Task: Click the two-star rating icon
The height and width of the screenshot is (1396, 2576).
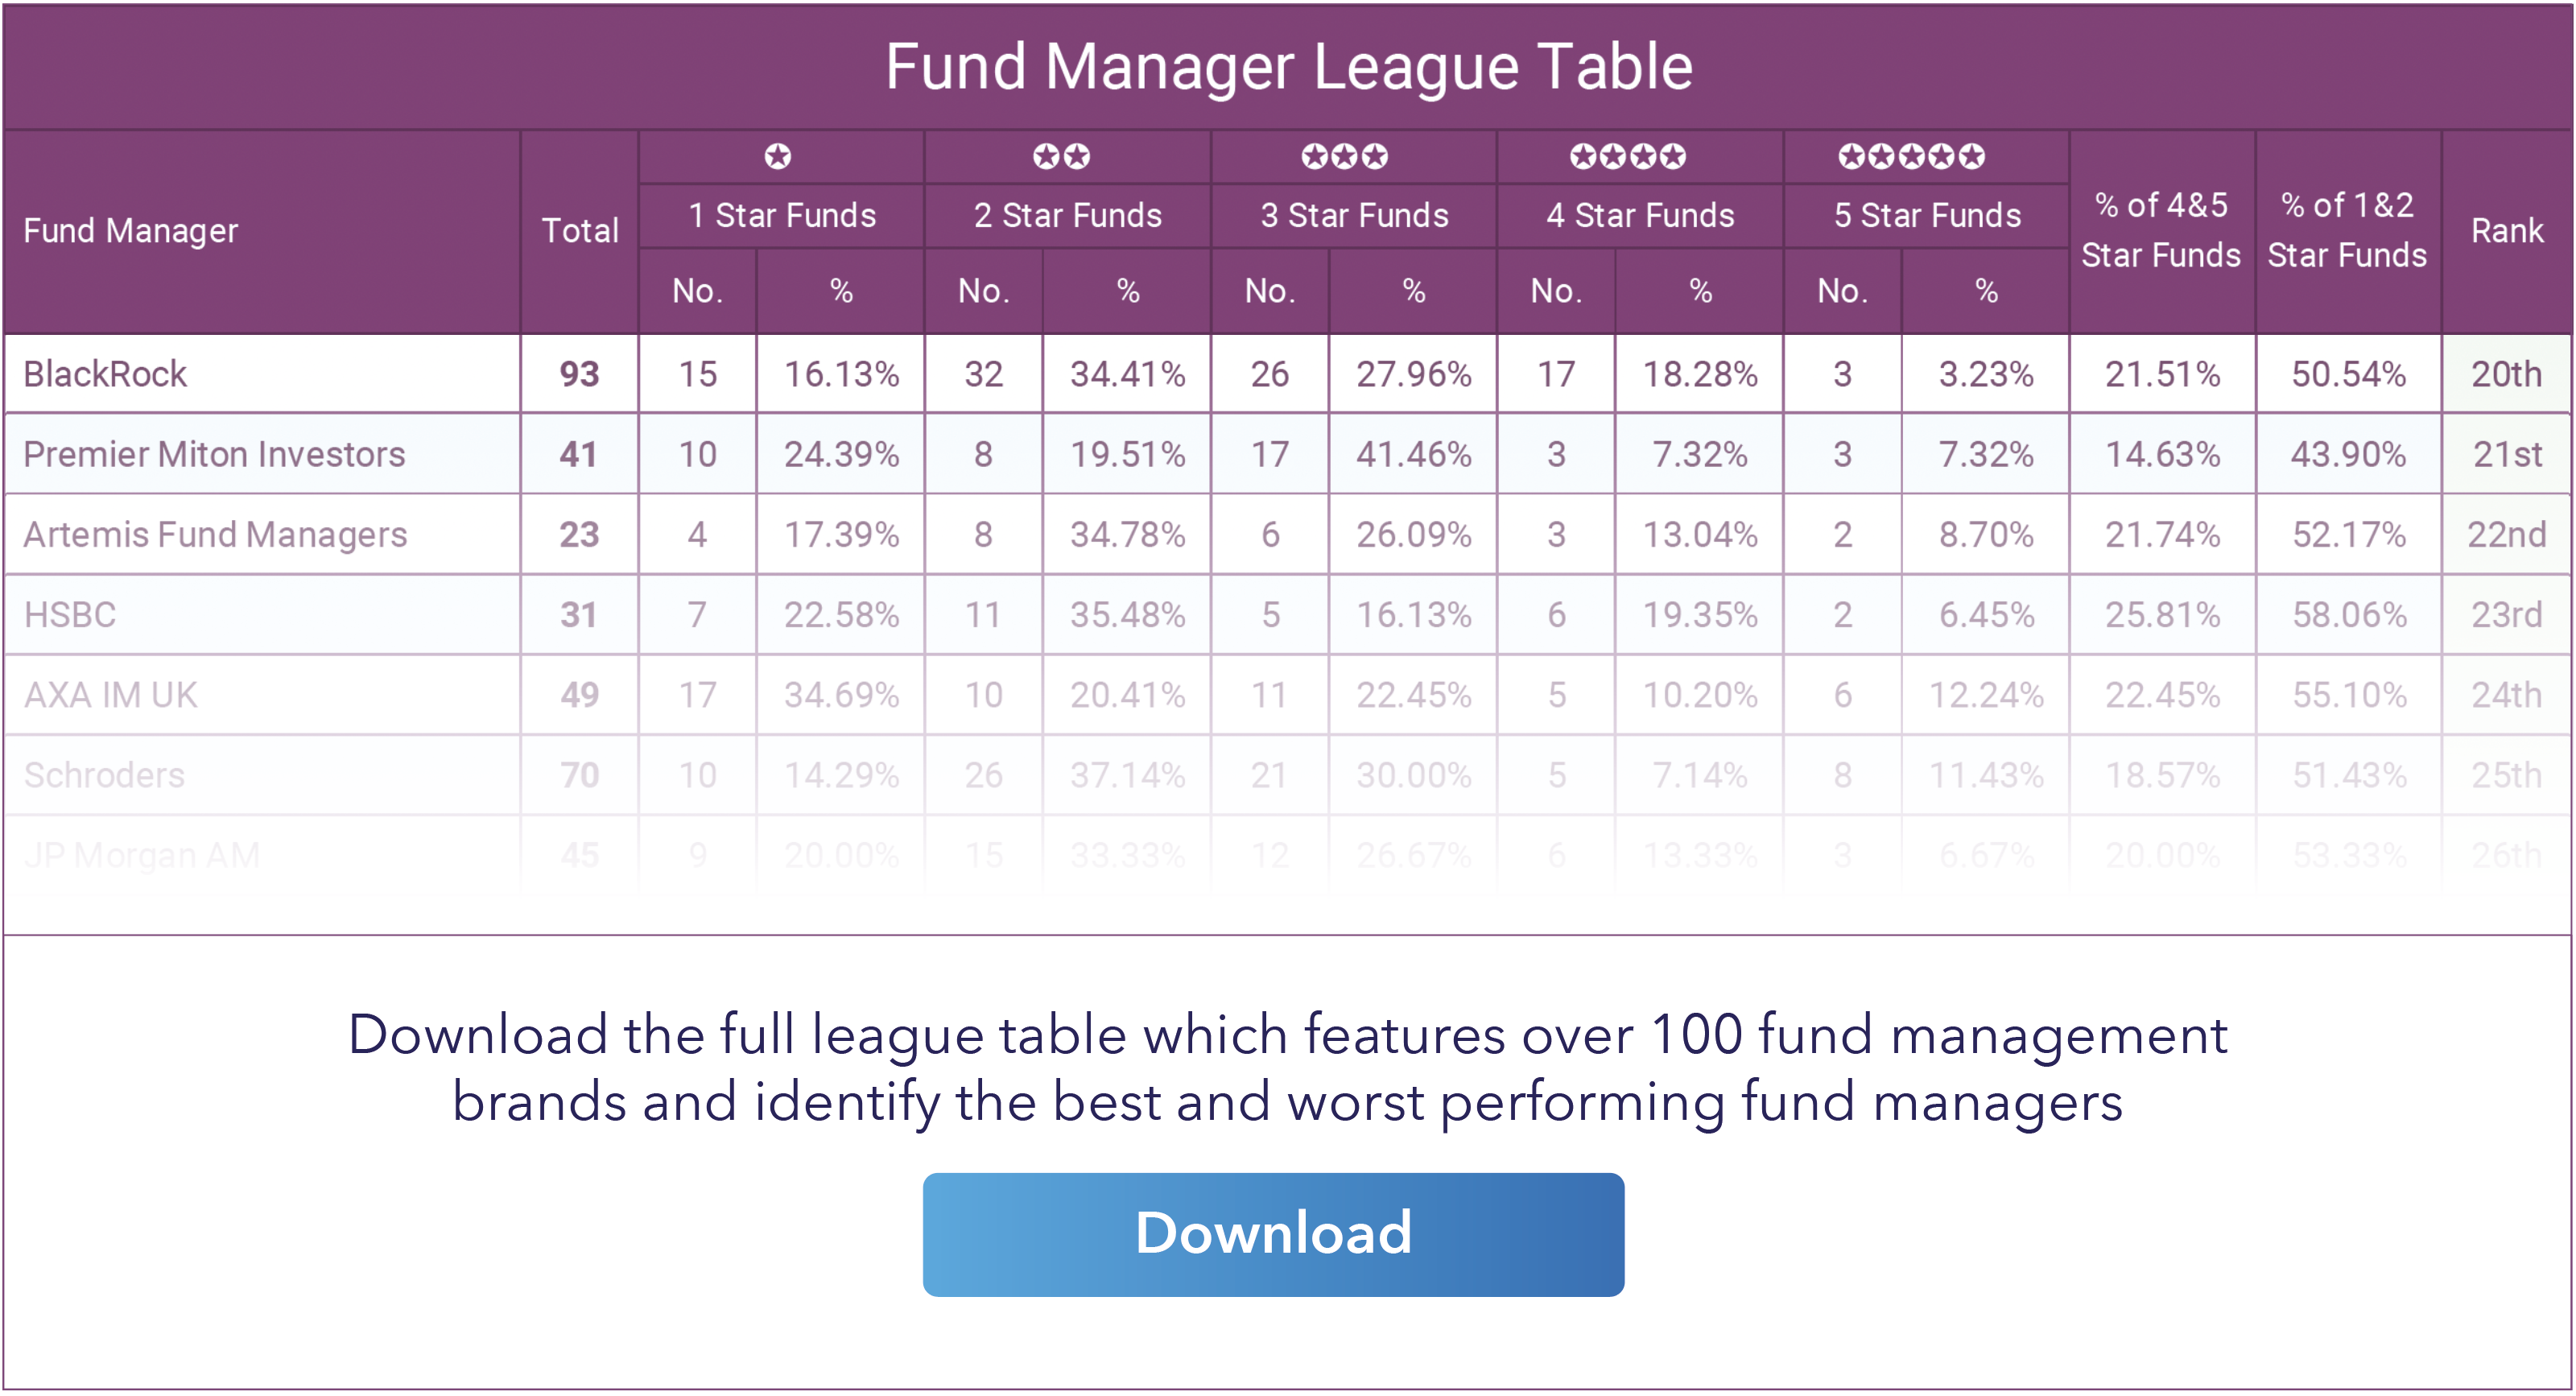Action: click(1062, 157)
